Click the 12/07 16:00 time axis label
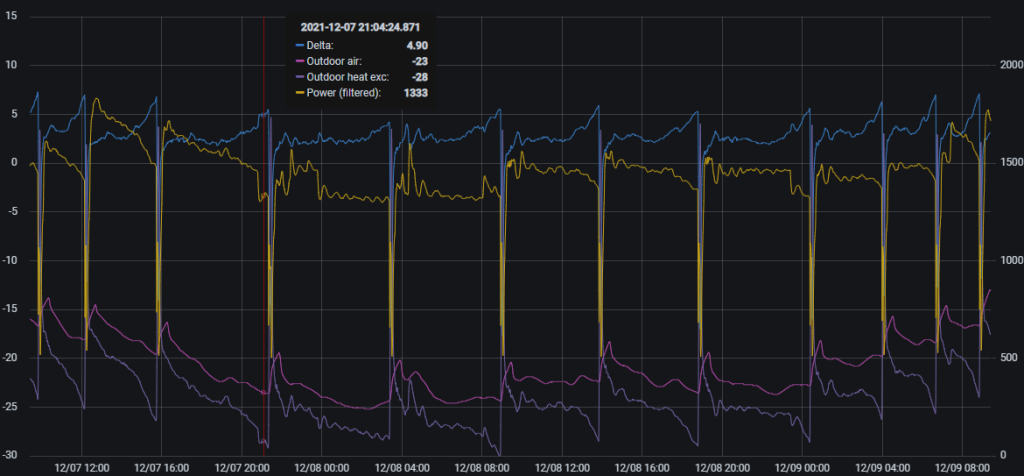This screenshot has width=1024, height=476. pos(161,467)
